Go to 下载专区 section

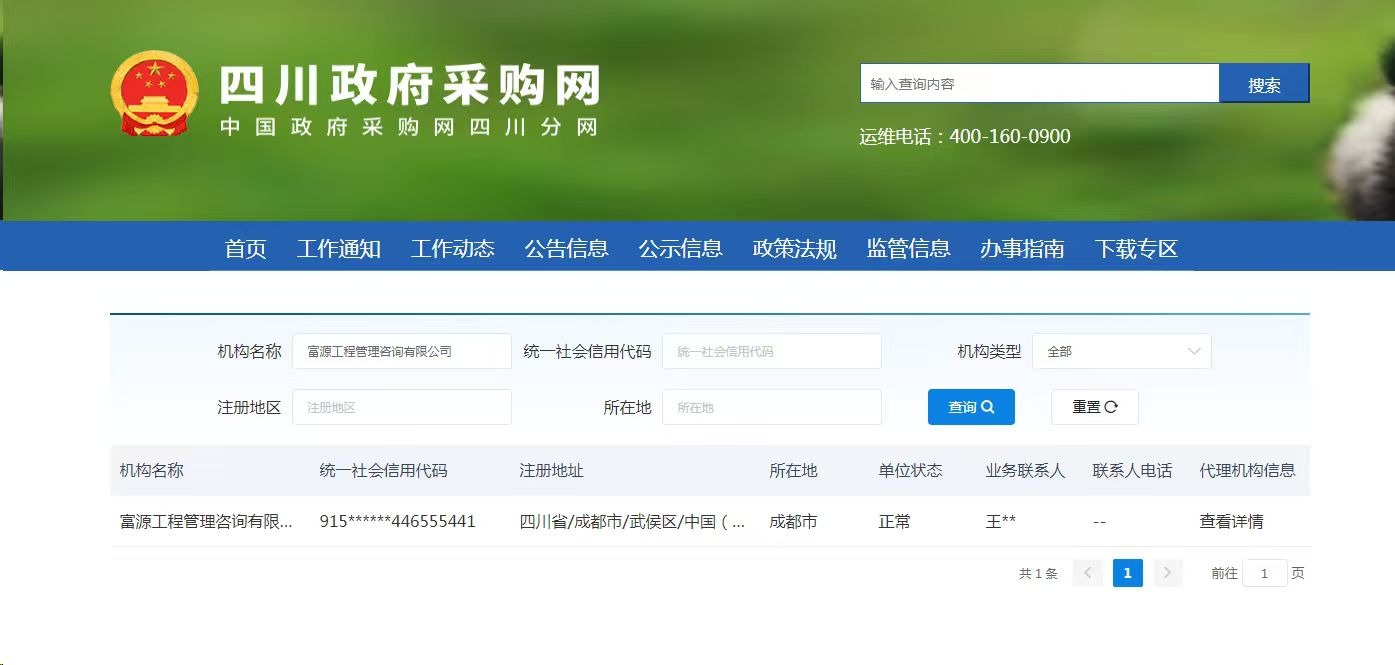(1136, 248)
